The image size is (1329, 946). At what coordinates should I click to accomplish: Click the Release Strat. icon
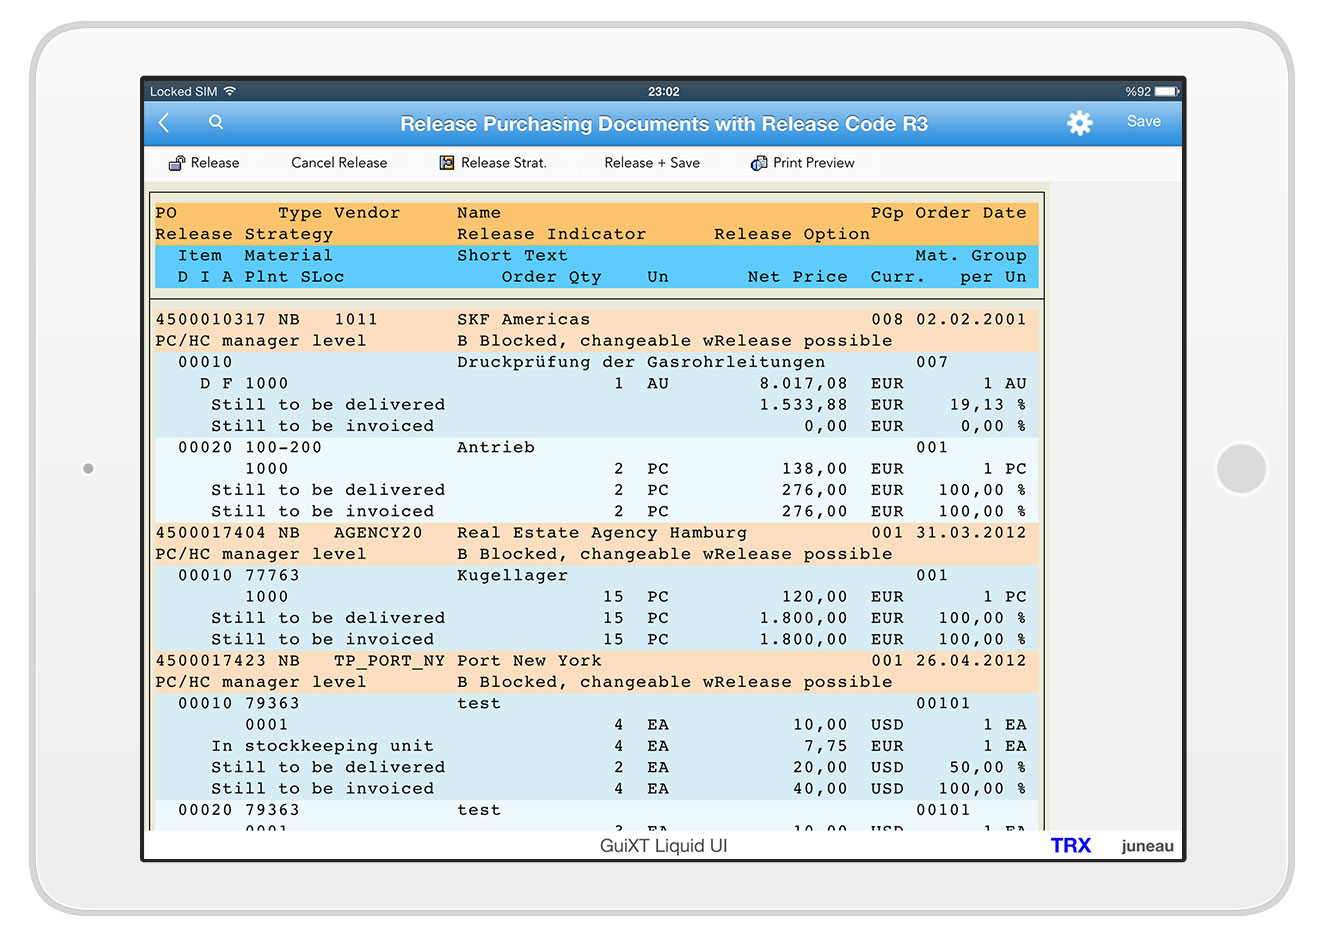pos(447,163)
